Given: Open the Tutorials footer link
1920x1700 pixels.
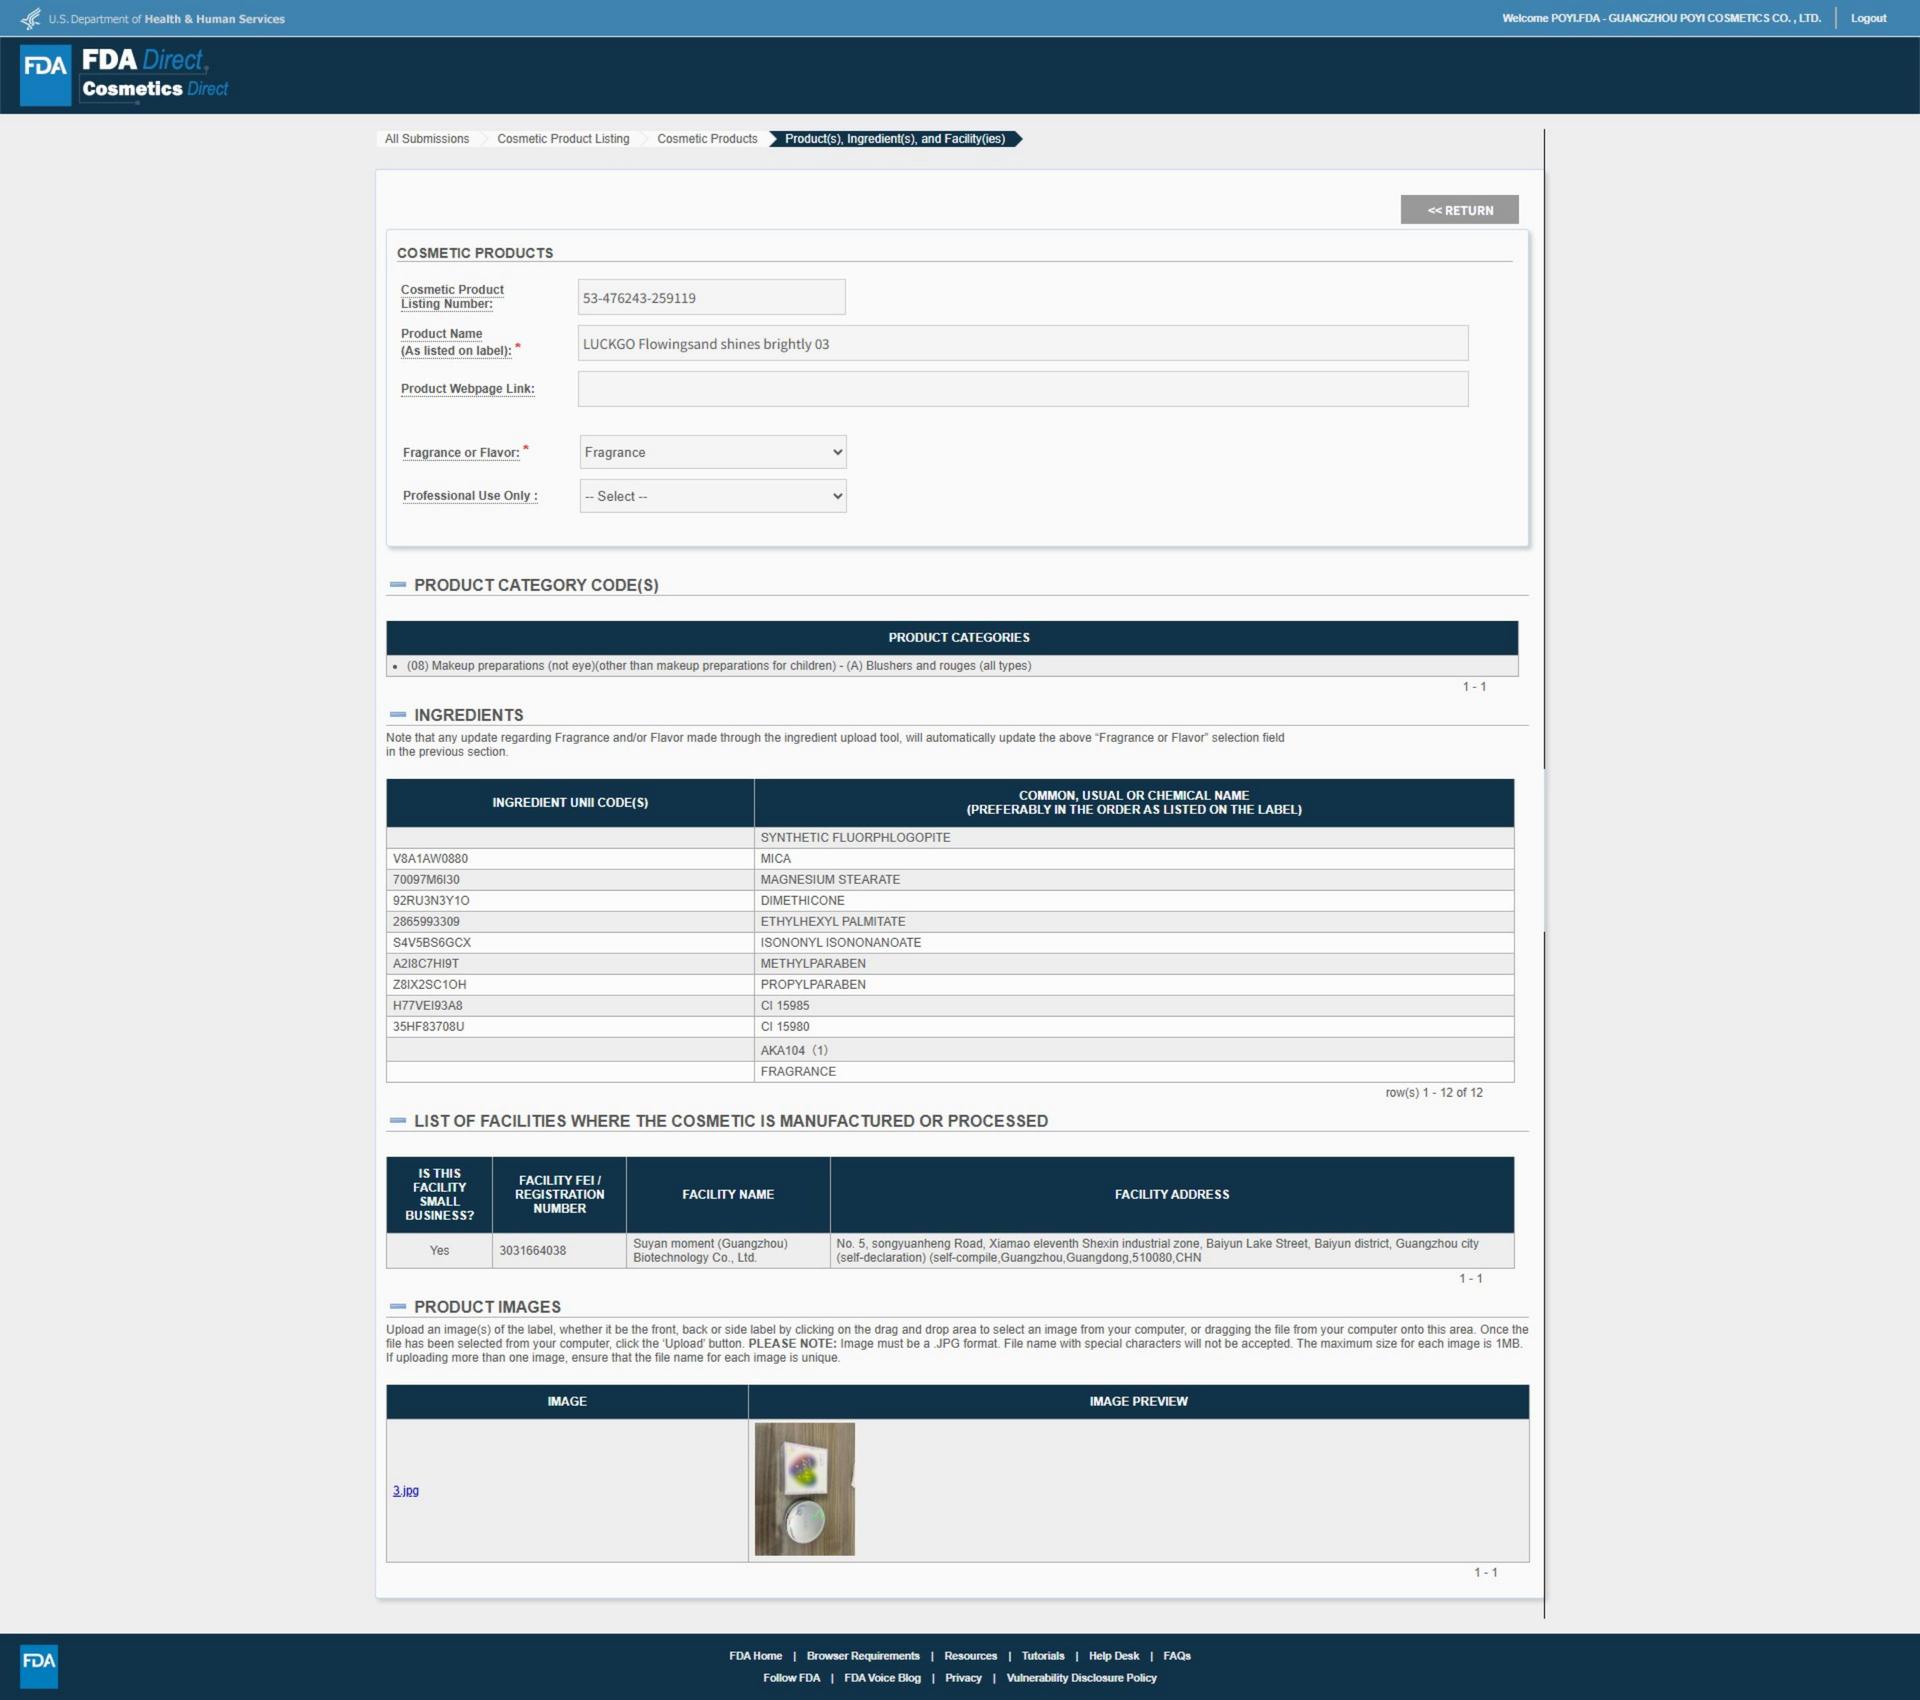Looking at the screenshot, I should [x=1042, y=1656].
